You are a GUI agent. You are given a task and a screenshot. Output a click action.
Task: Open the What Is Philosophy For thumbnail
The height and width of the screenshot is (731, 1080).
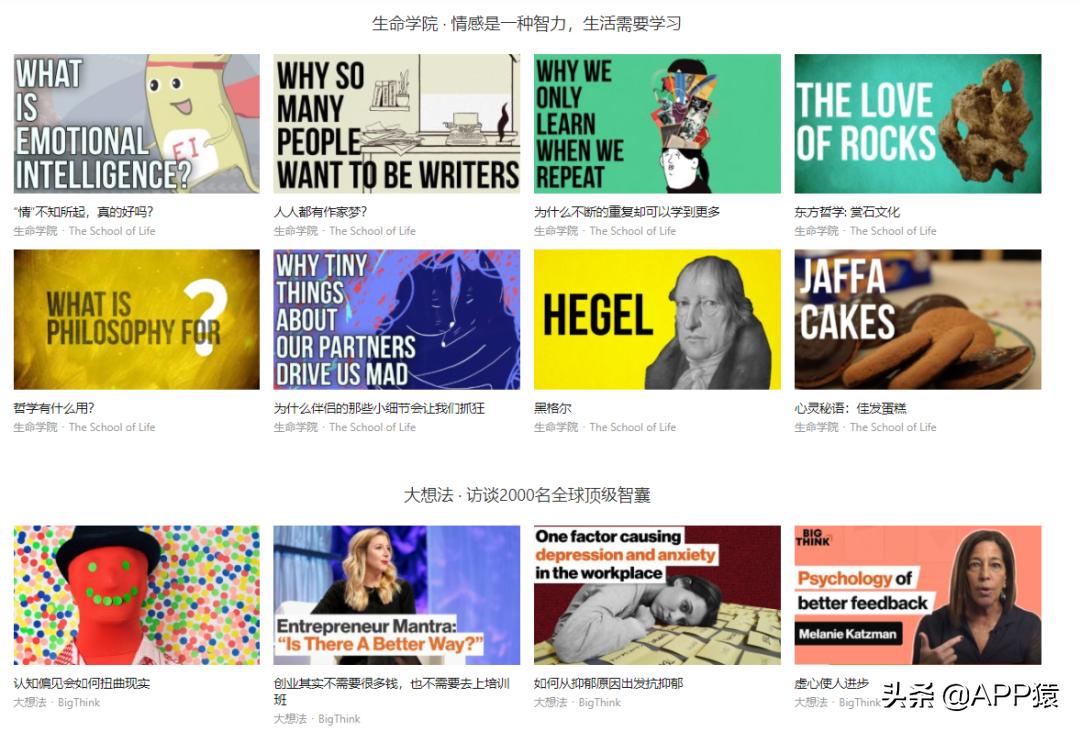136,320
